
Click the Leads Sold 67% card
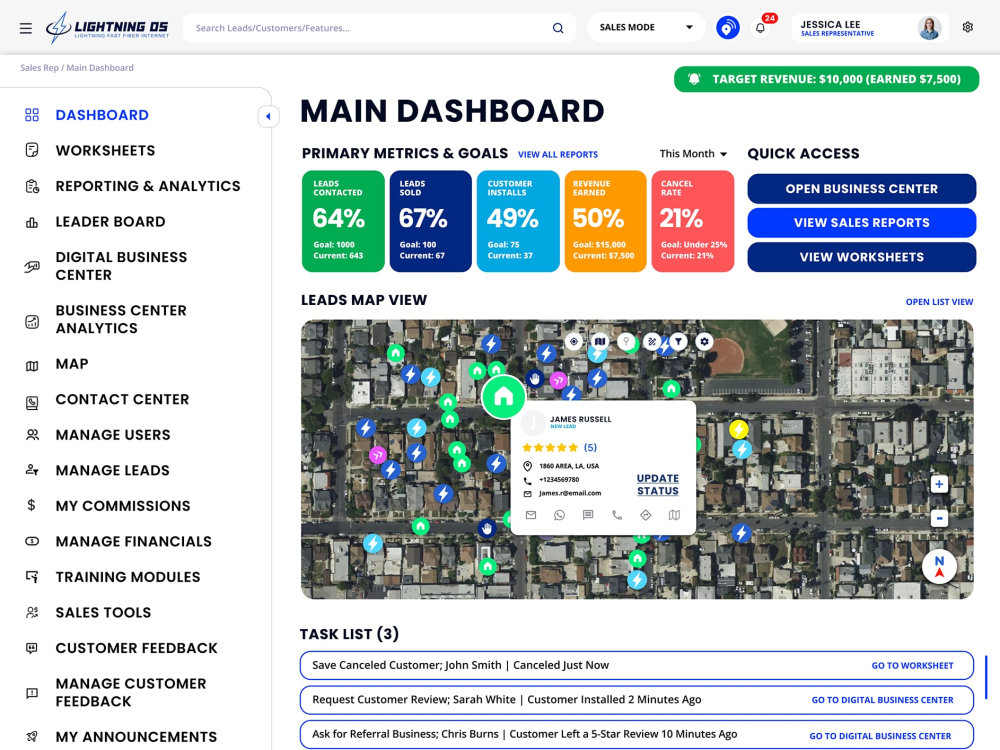pyautogui.click(x=430, y=221)
